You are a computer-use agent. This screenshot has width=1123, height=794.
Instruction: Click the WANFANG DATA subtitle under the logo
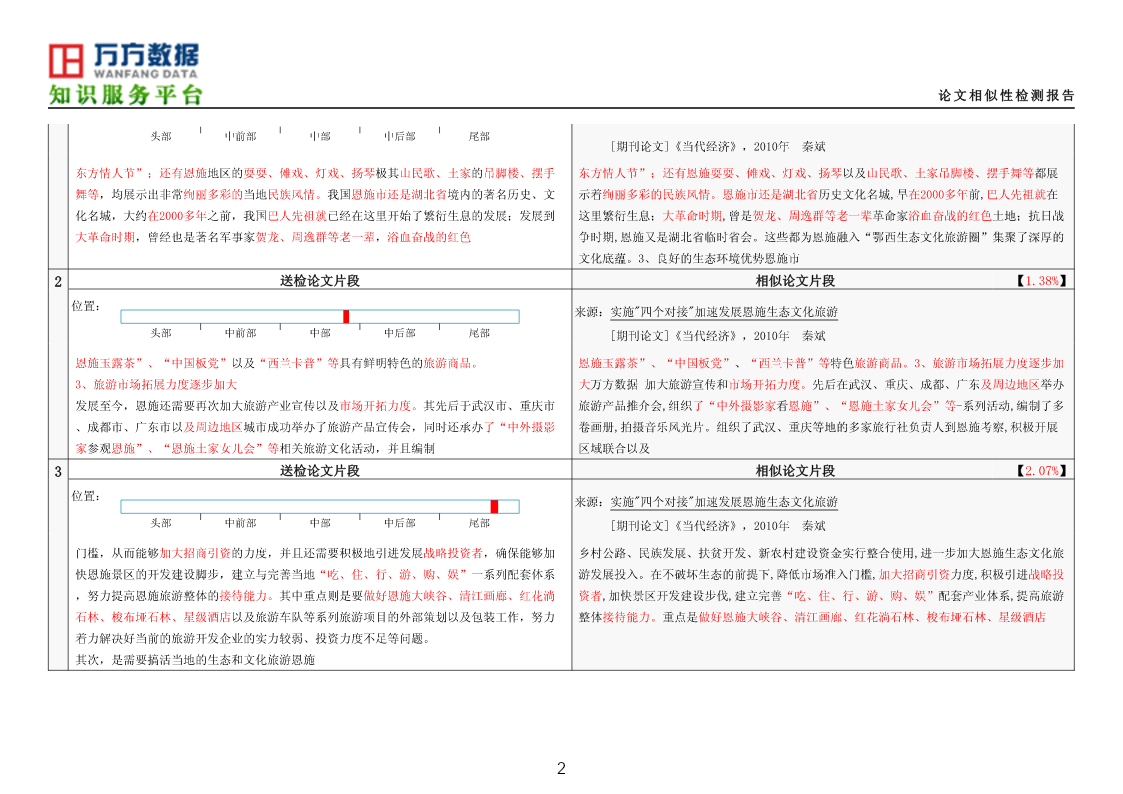(145, 74)
